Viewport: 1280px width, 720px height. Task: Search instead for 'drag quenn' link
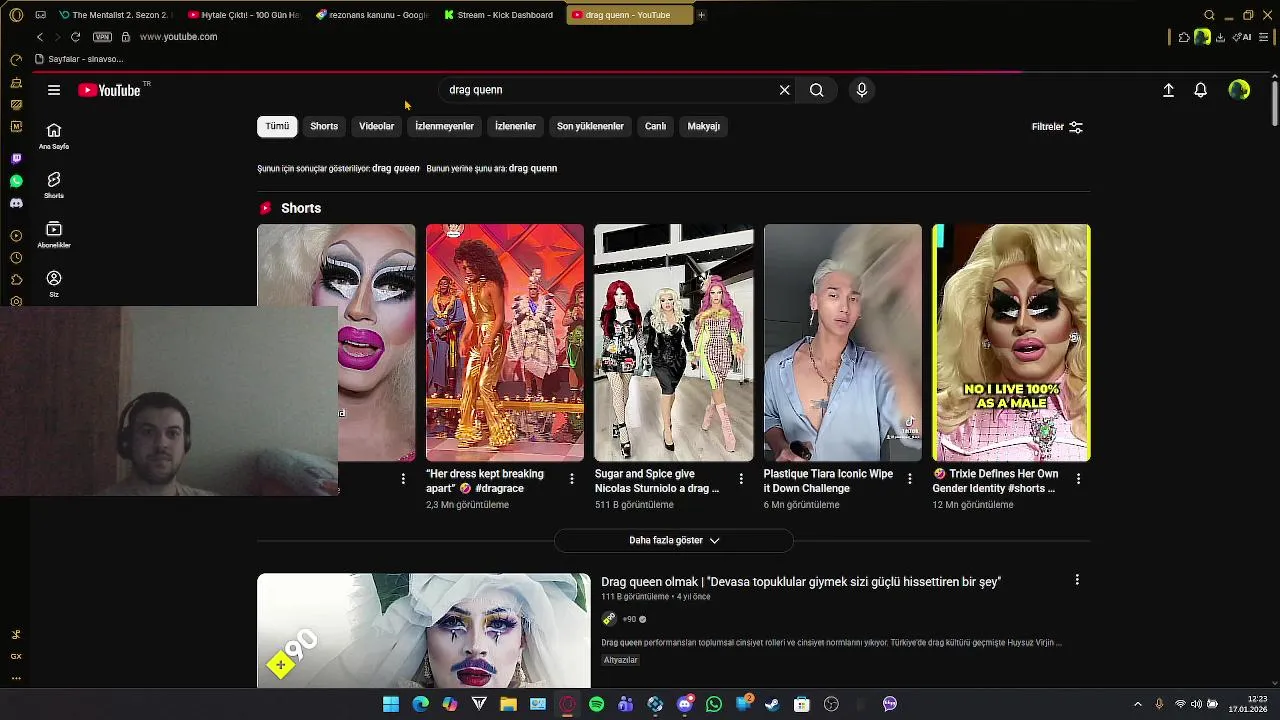(x=533, y=169)
